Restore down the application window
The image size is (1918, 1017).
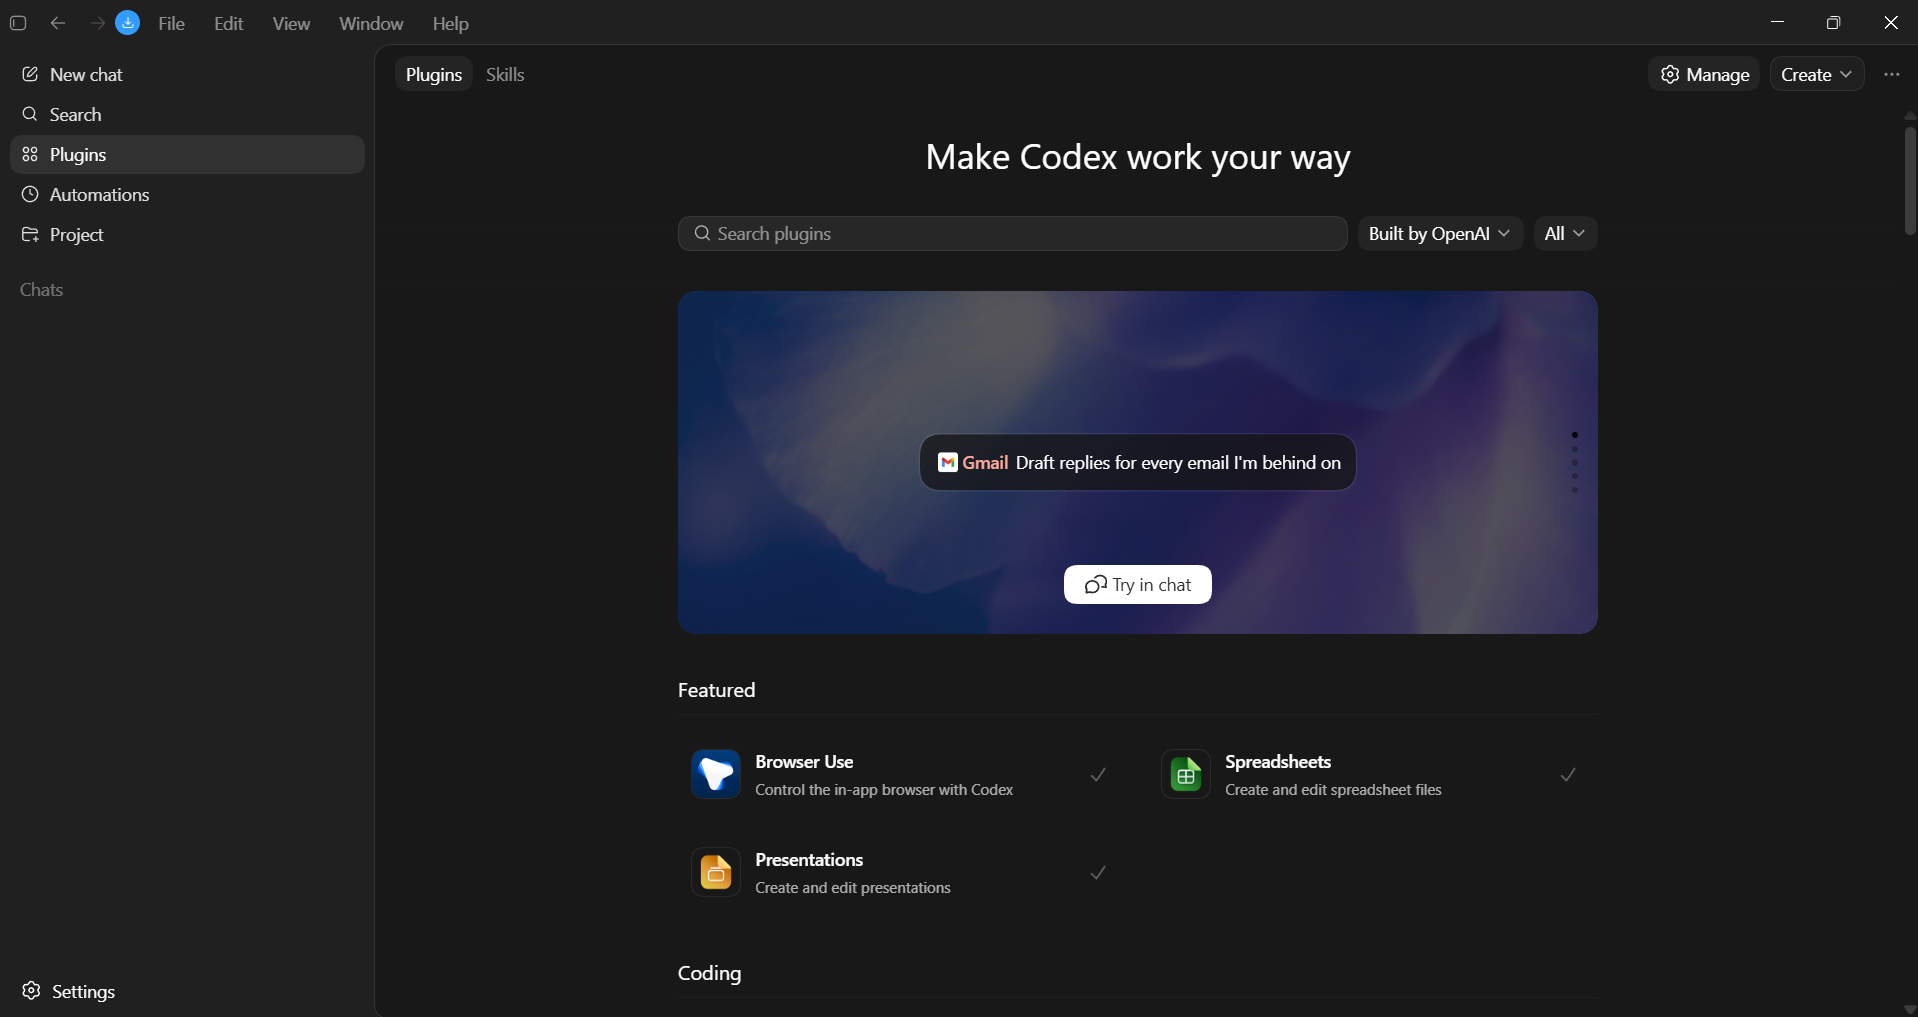click(x=1833, y=22)
